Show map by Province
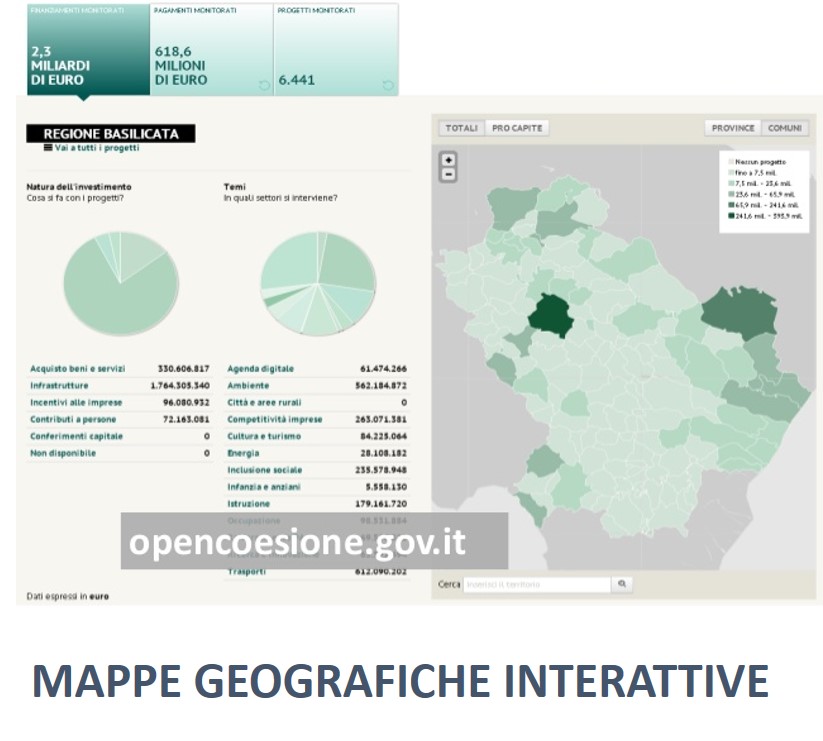This screenshot has width=823, height=741. tap(733, 128)
